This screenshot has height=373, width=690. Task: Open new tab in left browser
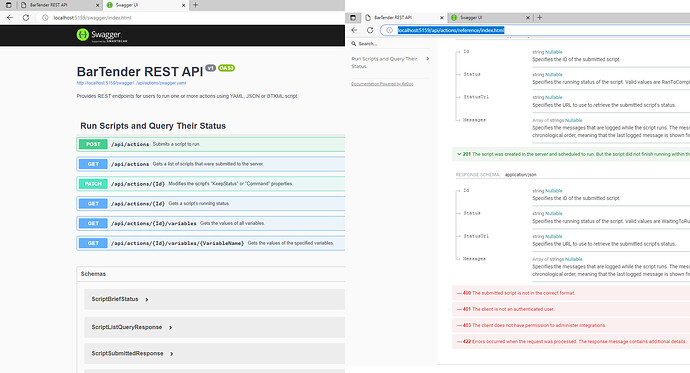tap(195, 5)
